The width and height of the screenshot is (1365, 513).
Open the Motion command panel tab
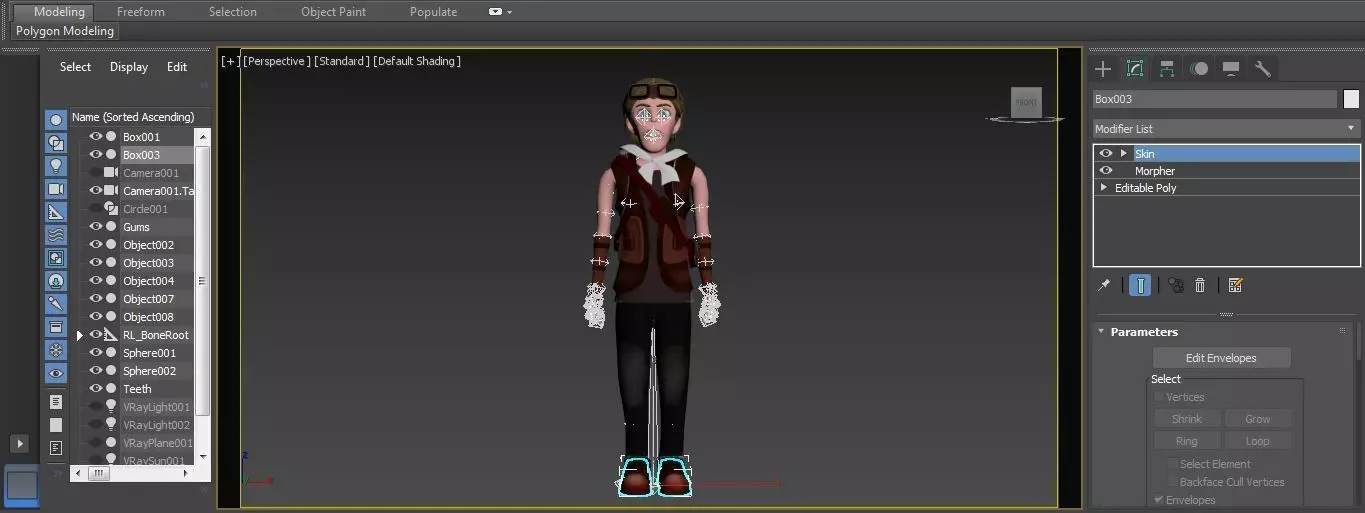(1199, 68)
